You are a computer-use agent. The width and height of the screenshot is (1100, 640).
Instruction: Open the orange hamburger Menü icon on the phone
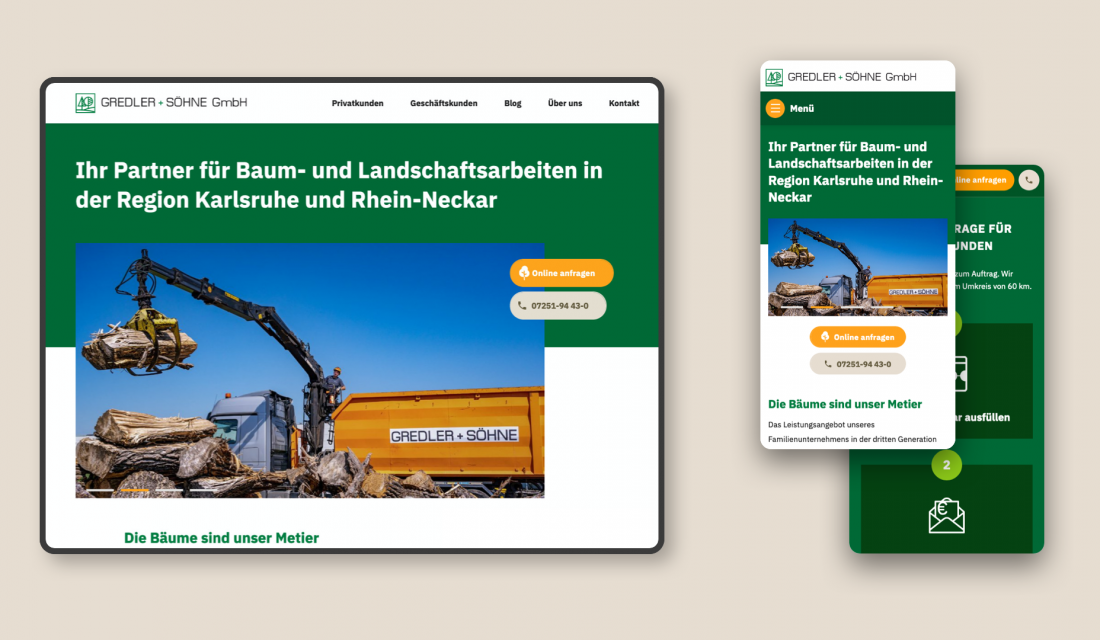point(774,108)
